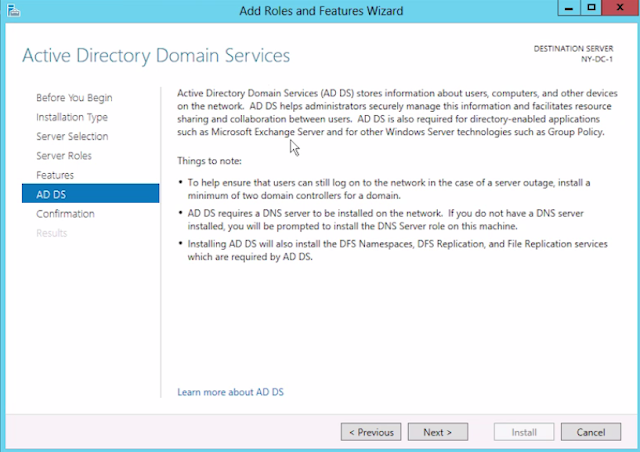This screenshot has width=640, height=452.
Task: Open the Installation Type step
Action: pos(72,117)
